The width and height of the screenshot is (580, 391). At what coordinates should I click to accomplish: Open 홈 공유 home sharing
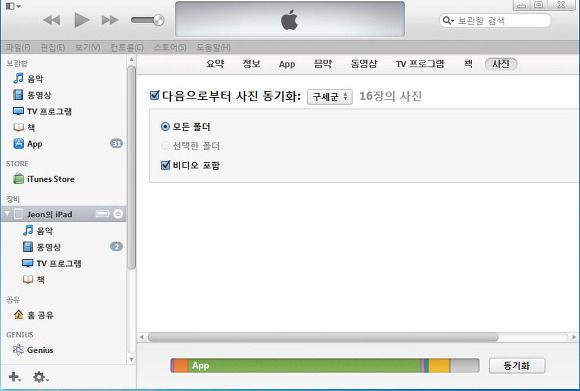[34, 315]
